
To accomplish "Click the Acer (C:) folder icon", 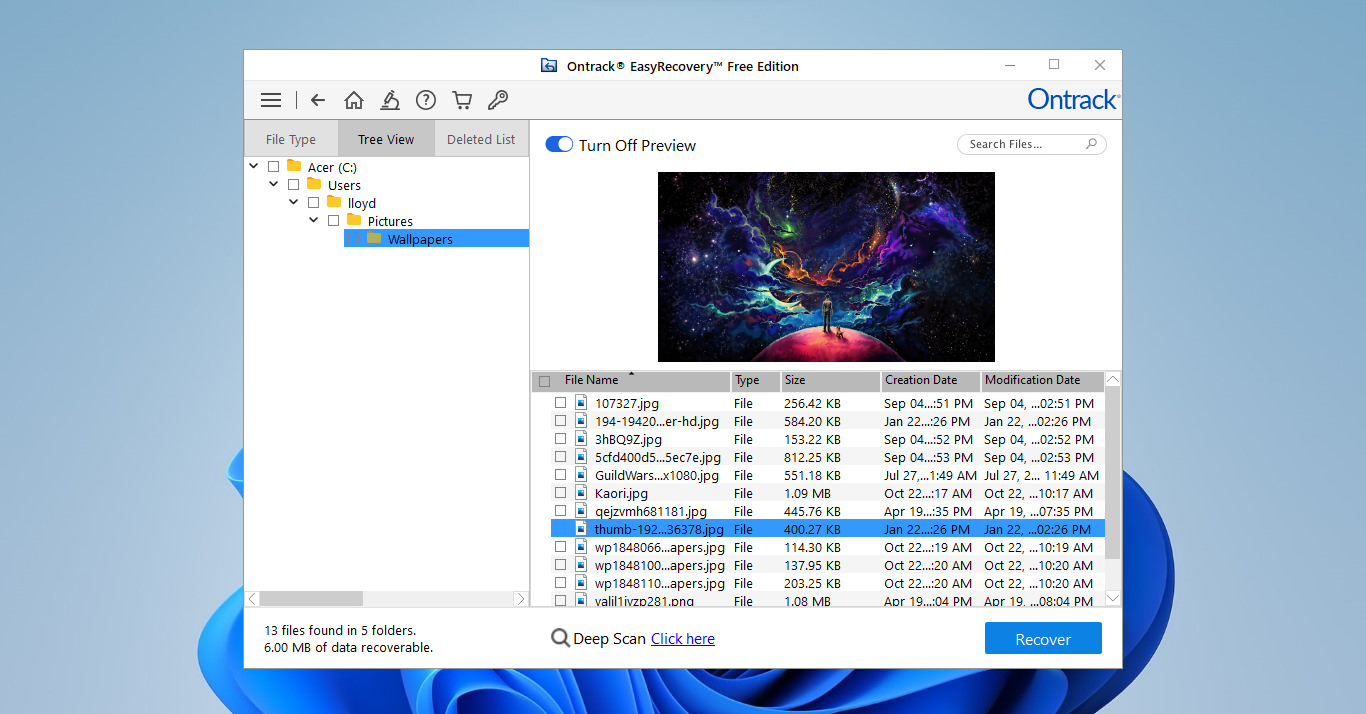I will click(294, 166).
